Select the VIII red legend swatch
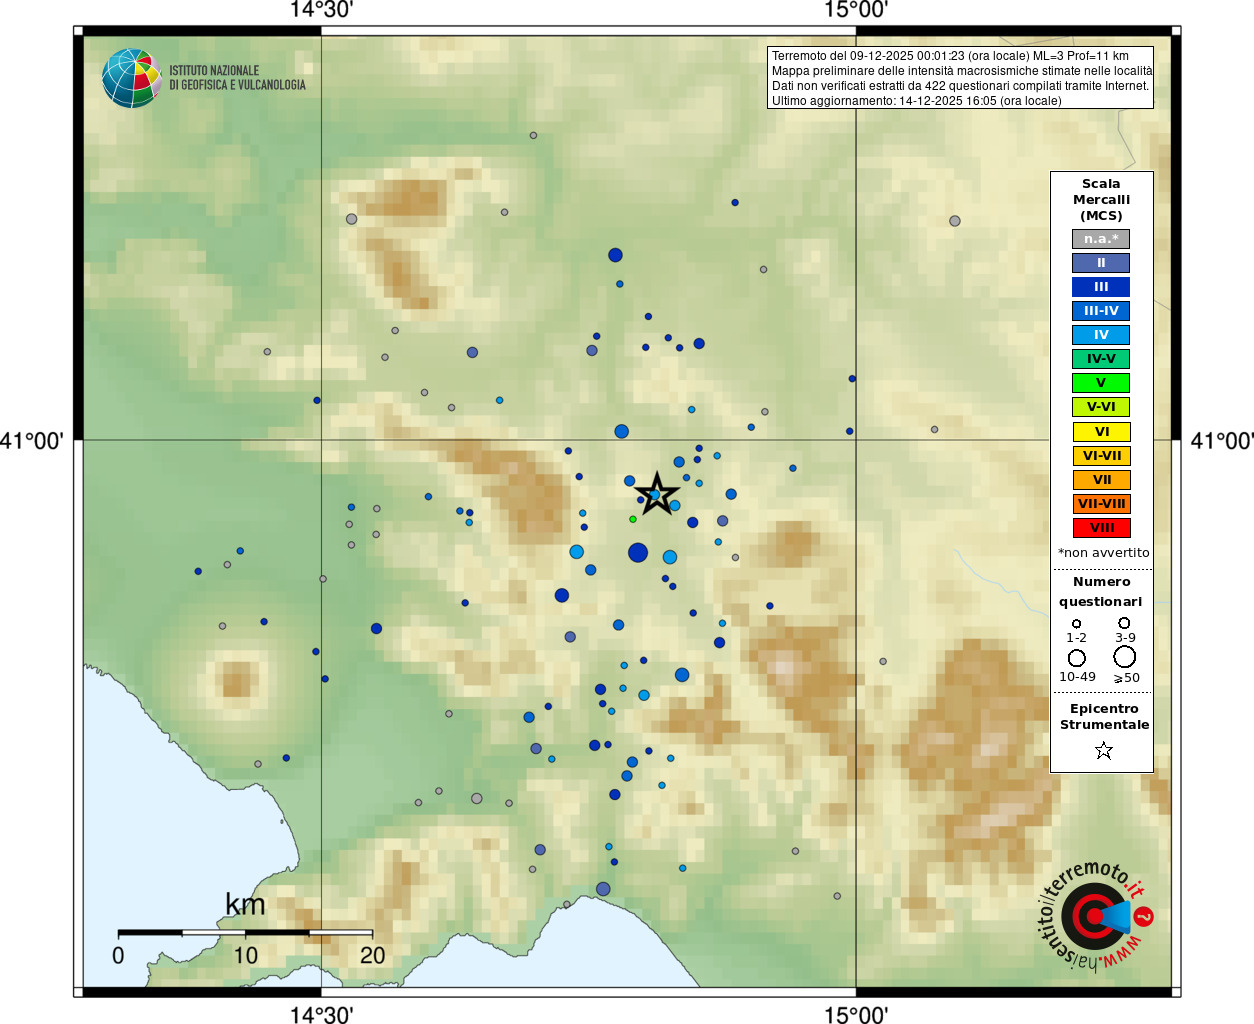The image size is (1254, 1024). 1101,528
